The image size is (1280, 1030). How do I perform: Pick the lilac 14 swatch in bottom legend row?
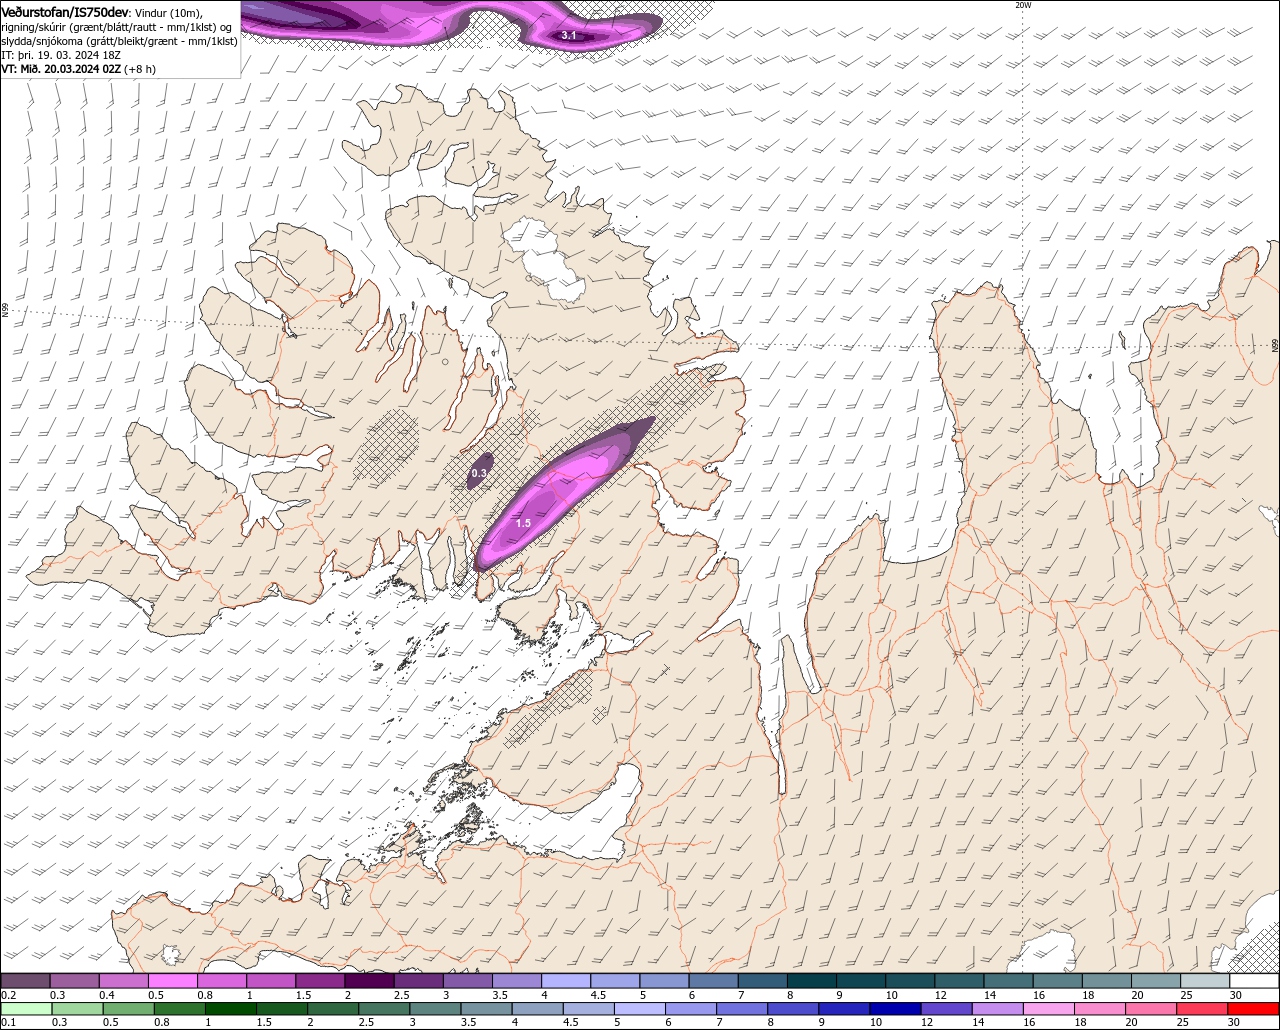pyautogui.click(x=997, y=1009)
